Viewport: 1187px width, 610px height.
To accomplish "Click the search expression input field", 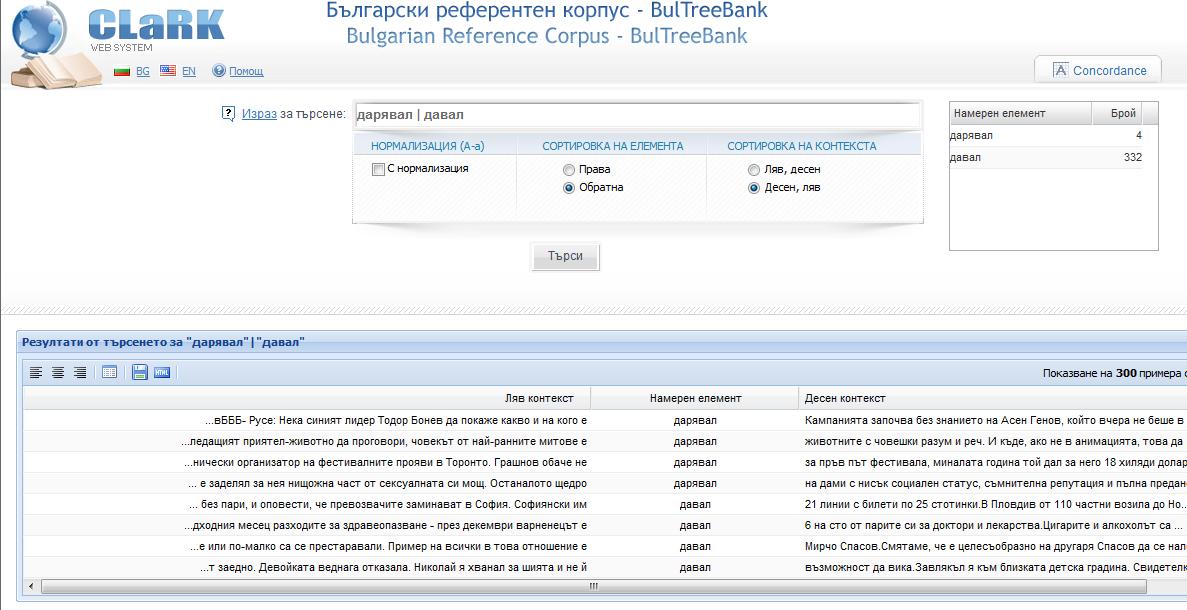I will 637,115.
